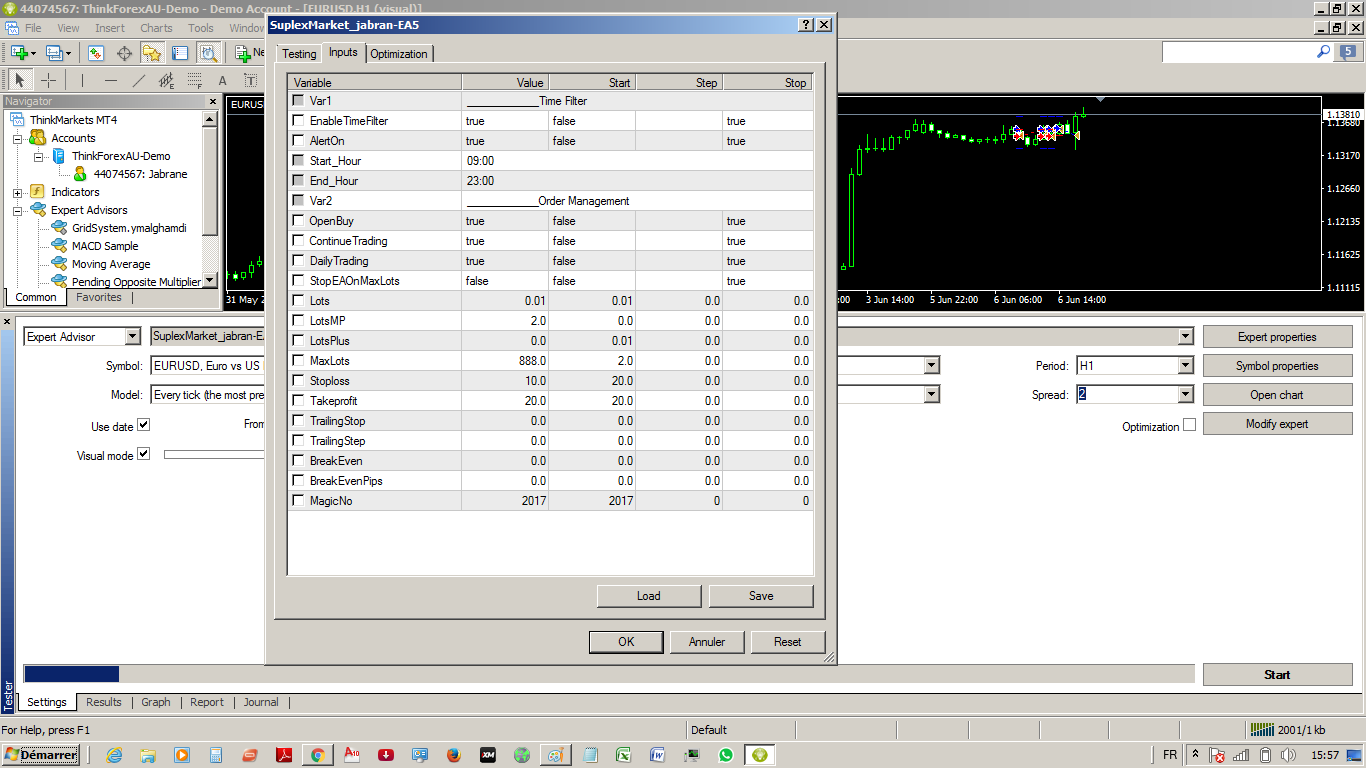This screenshot has height=768, width=1366.
Task: Switch to the Testing tab
Action: 298,54
